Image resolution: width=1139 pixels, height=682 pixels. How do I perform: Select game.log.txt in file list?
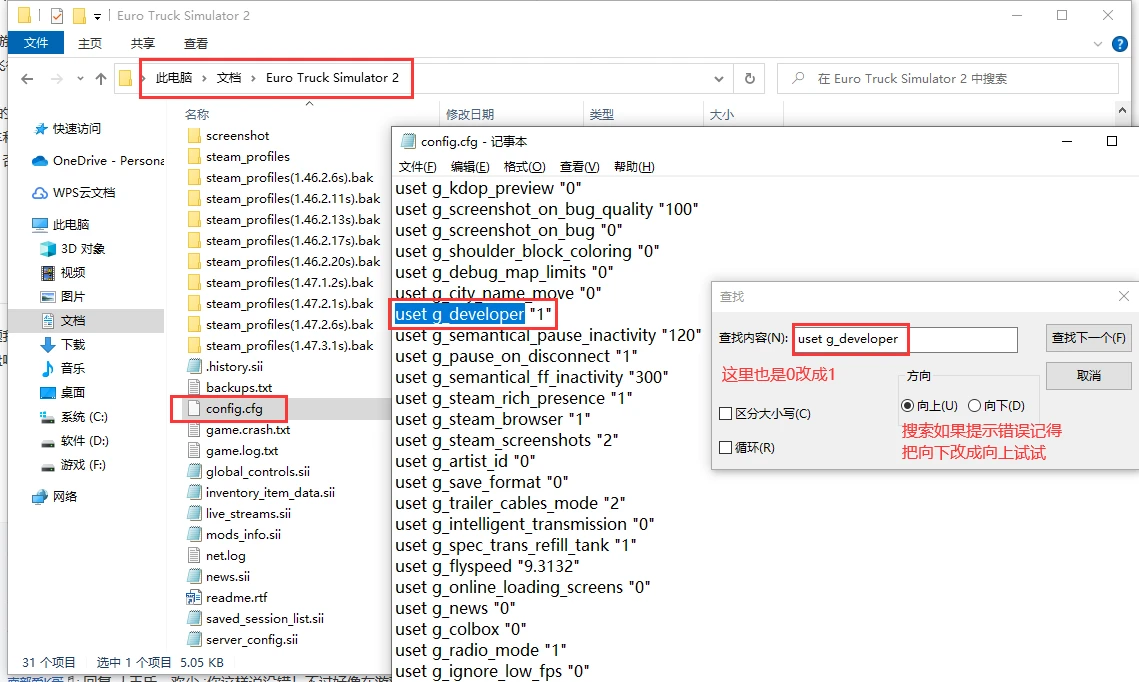pos(242,451)
